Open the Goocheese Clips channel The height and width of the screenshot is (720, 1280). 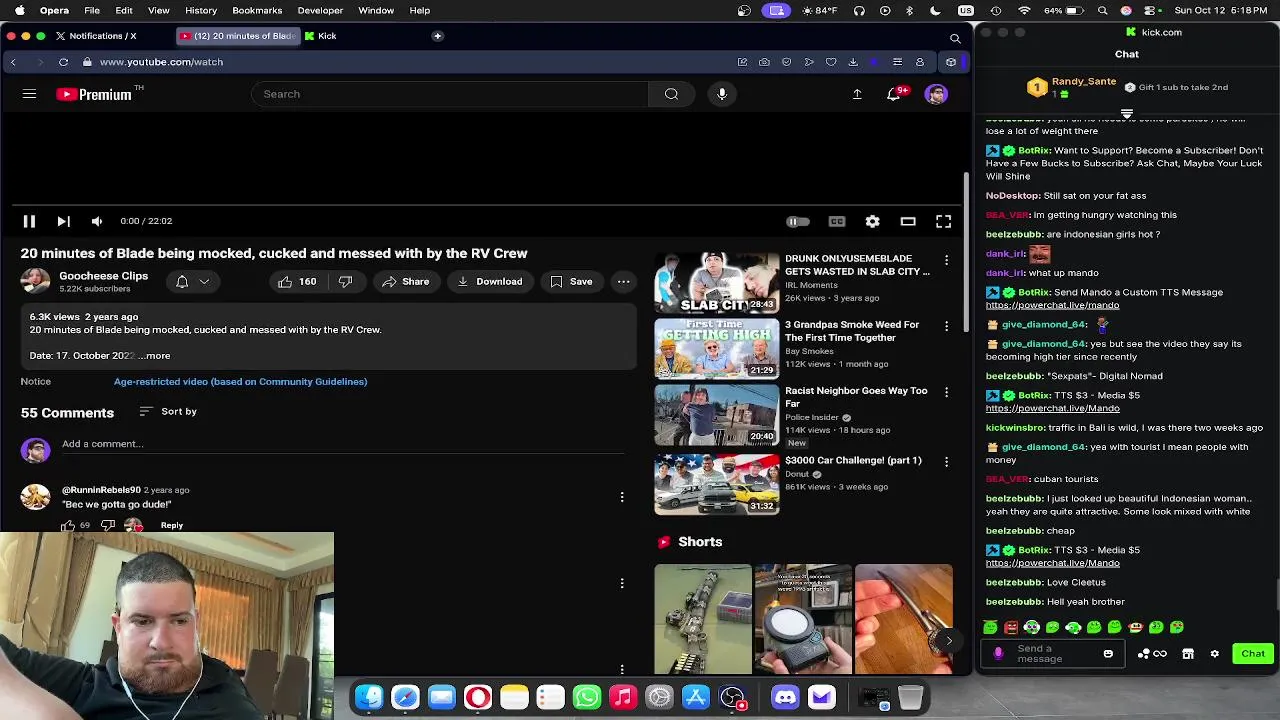click(x=103, y=276)
